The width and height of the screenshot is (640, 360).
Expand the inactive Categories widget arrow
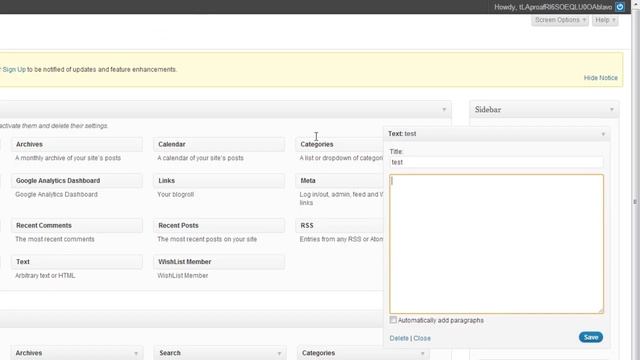coord(422,353)
